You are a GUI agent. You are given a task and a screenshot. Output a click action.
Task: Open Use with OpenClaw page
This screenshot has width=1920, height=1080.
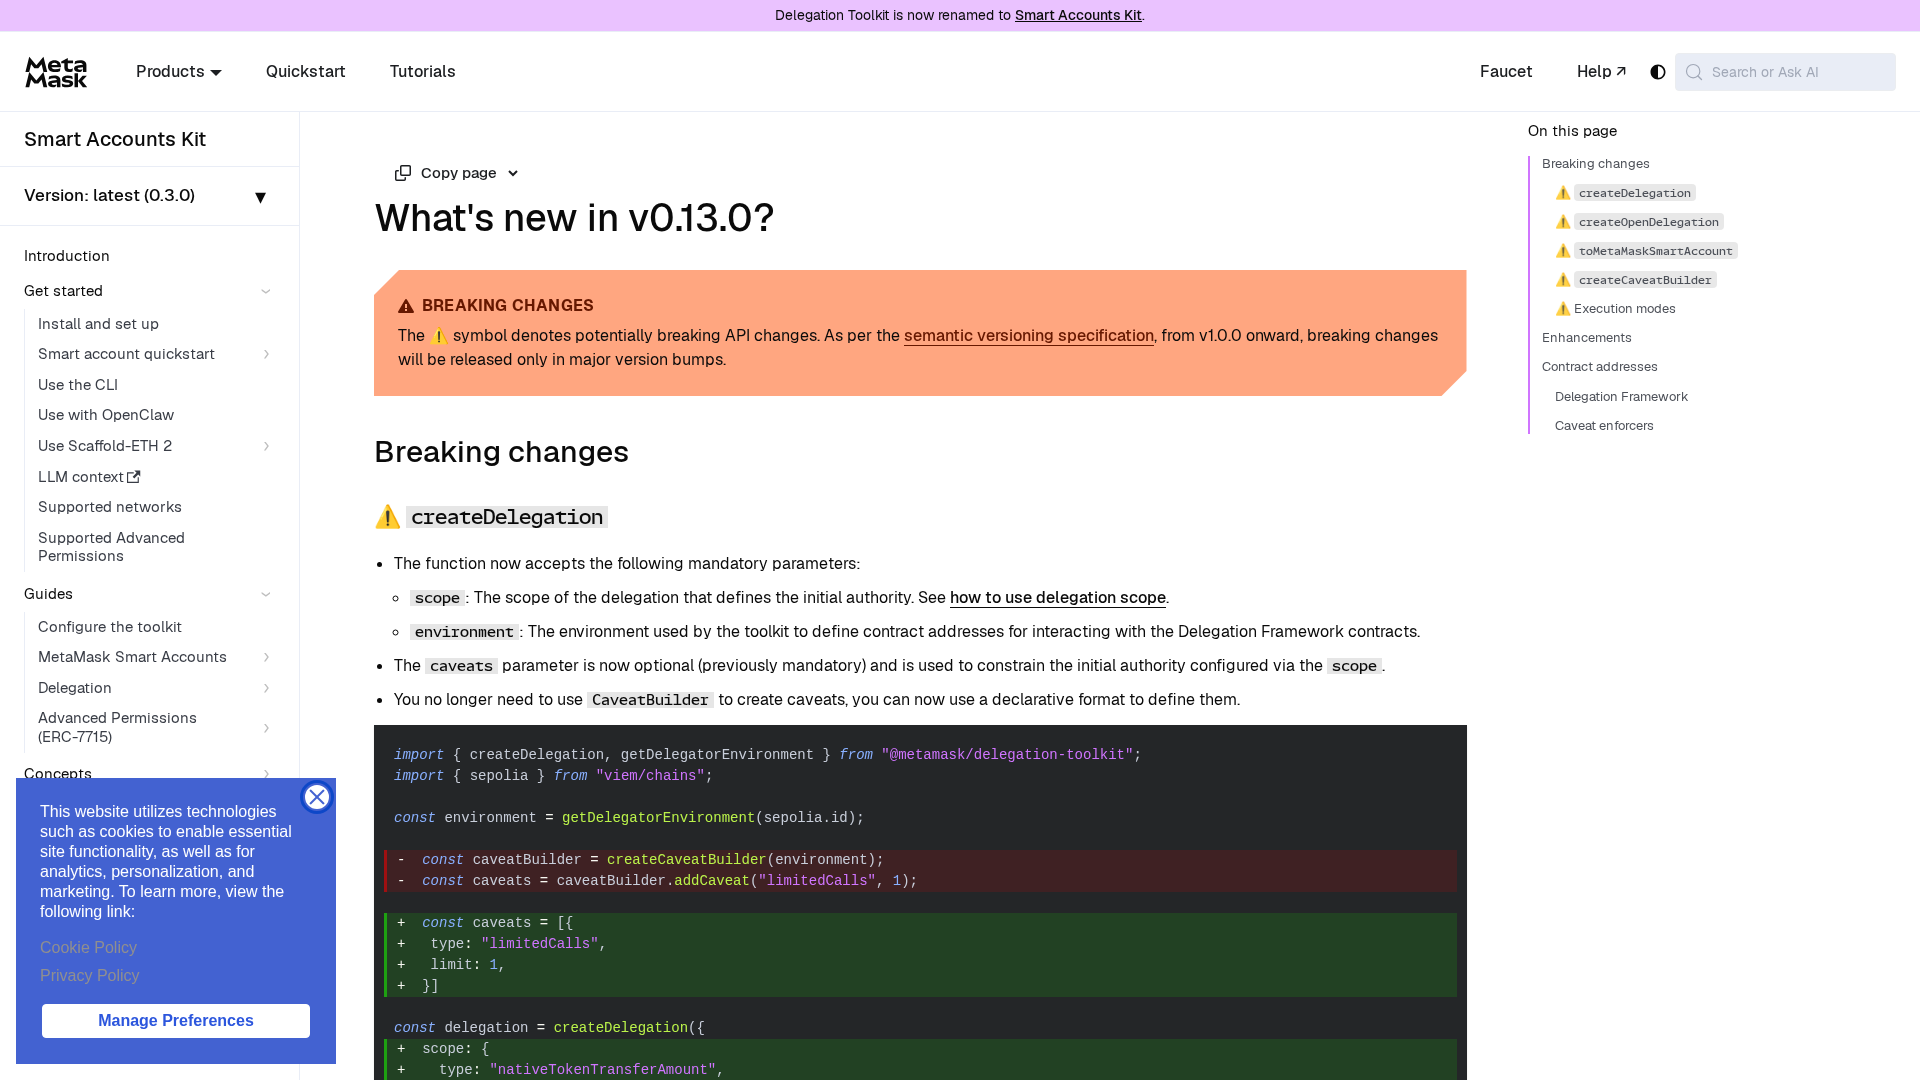click(106, 415)
